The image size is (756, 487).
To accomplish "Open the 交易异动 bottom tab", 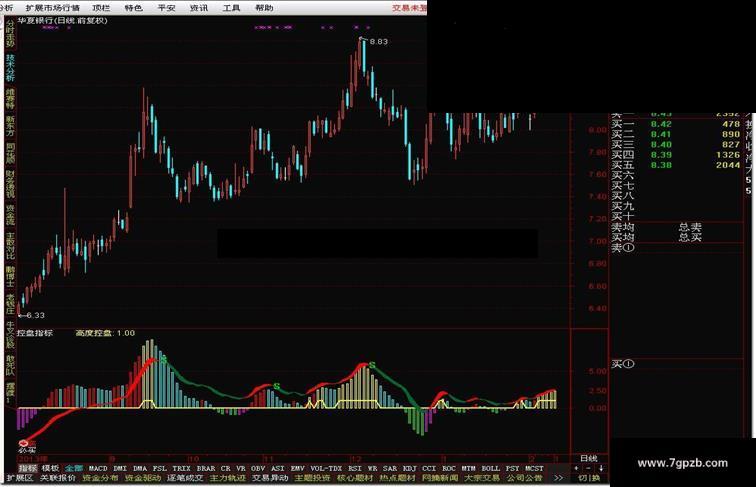I will (x=270, y=478).
